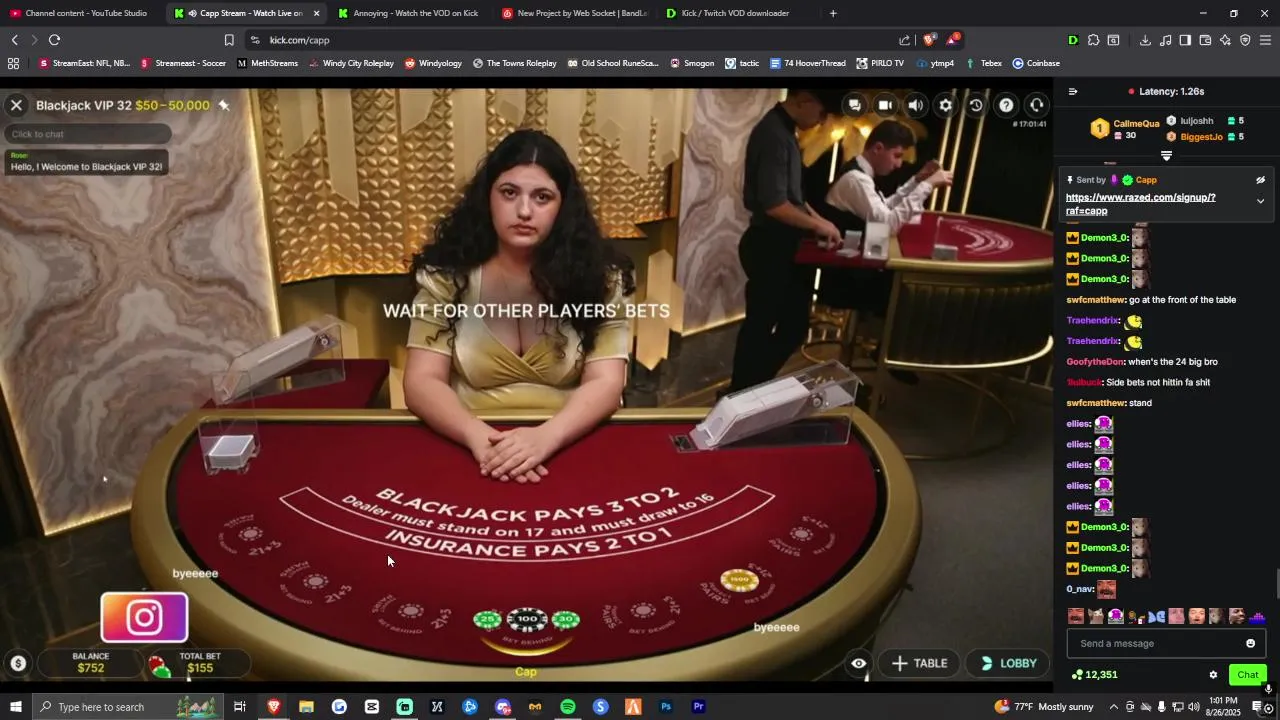
Task: Open game help question mark icon
Action: coord(1006,105)
